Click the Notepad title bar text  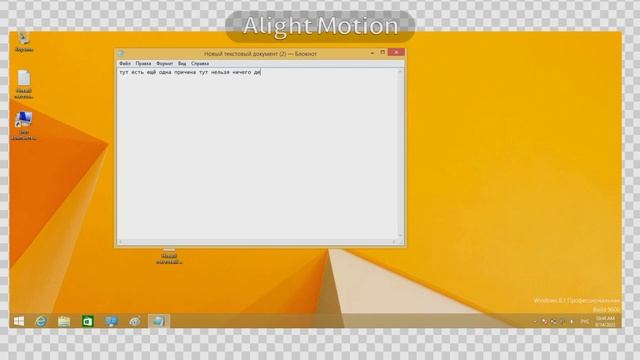260,54
